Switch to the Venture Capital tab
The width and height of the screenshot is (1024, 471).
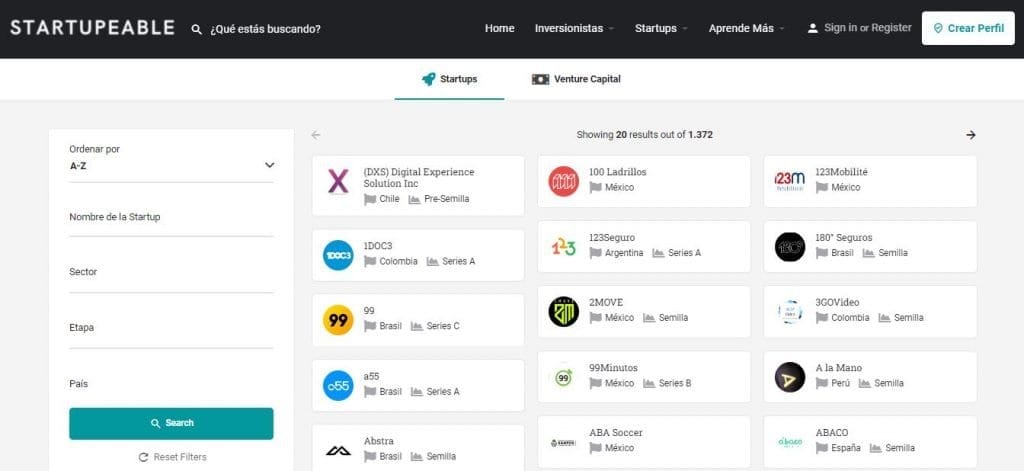(x=576, y=79)
